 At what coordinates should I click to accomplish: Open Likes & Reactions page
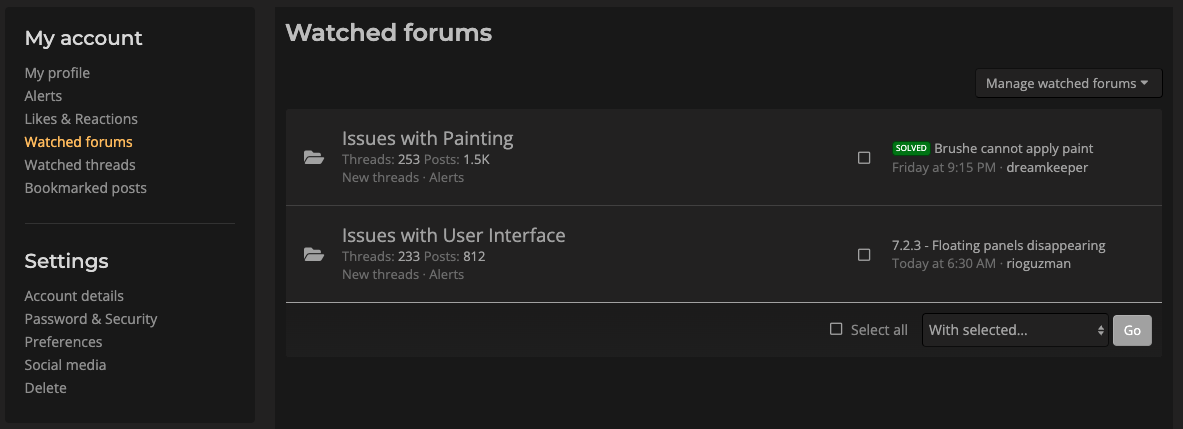[x=81, y=118]
